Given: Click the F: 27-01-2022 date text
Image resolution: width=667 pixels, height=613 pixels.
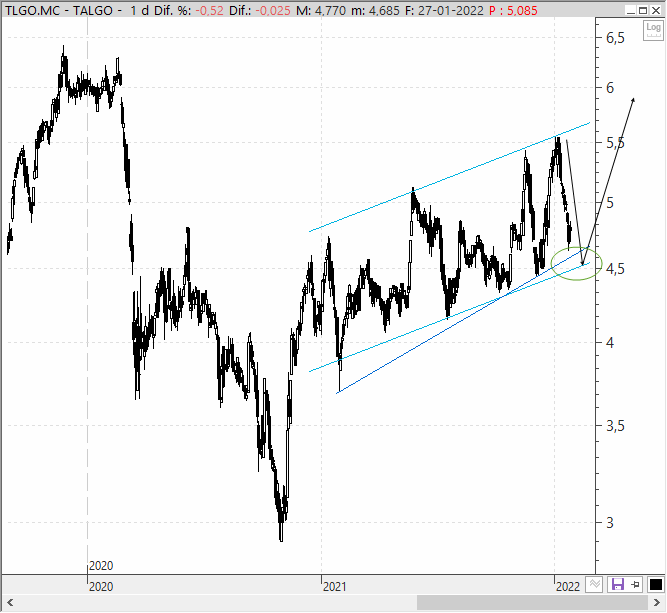Looking at the screenshot, I should coord(444,10).
